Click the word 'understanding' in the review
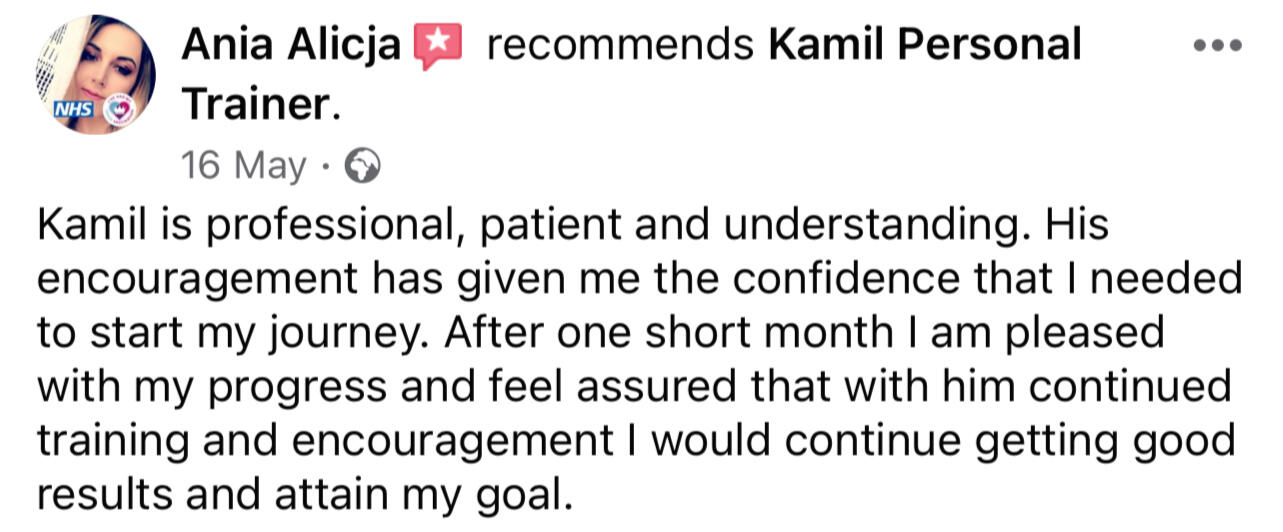1283x532 pixels. point(873,224)
